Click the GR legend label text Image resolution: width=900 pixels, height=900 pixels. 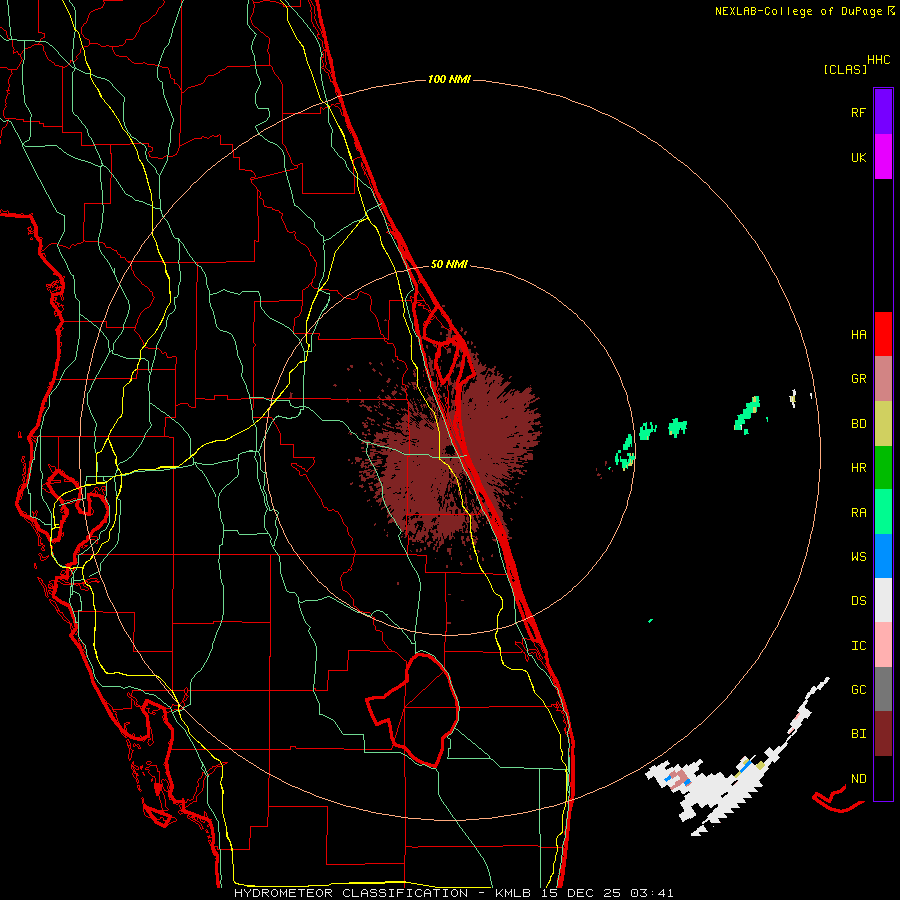(859, 379)
